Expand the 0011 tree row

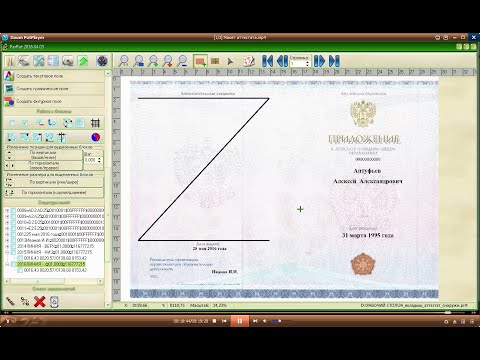(7, 228)
